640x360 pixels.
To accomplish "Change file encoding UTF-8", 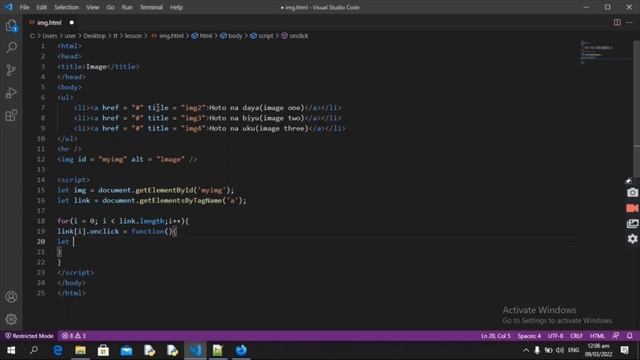I will [x=555, y=336].
